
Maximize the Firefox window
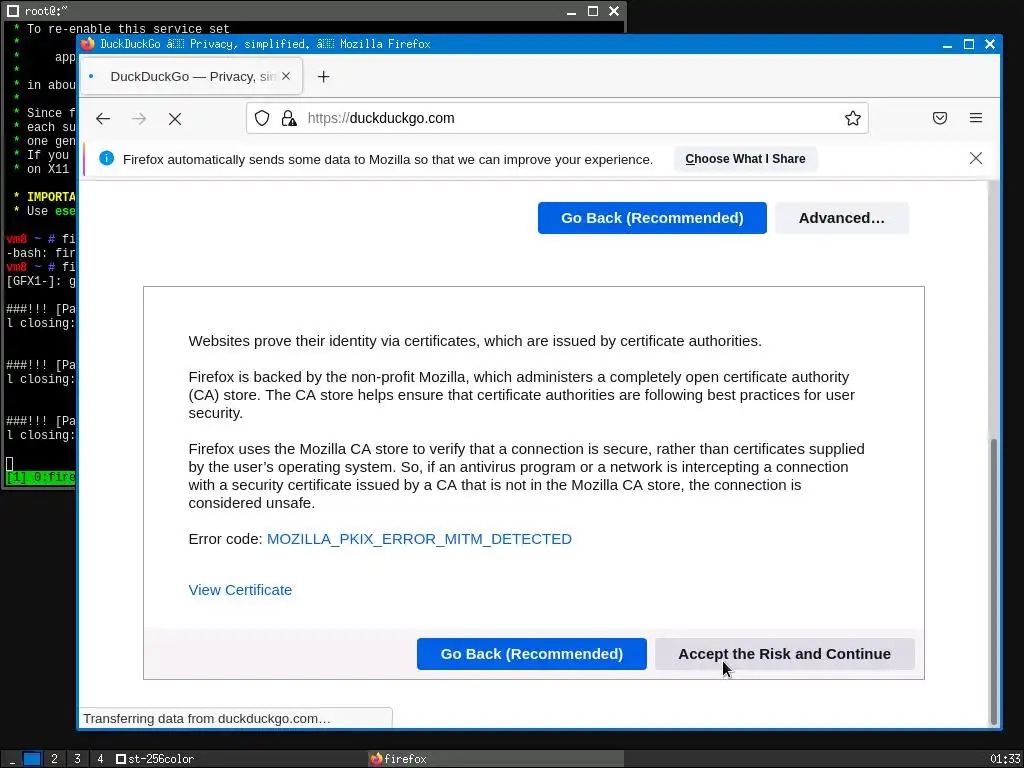pyautogui.click(x=969, y=44)
